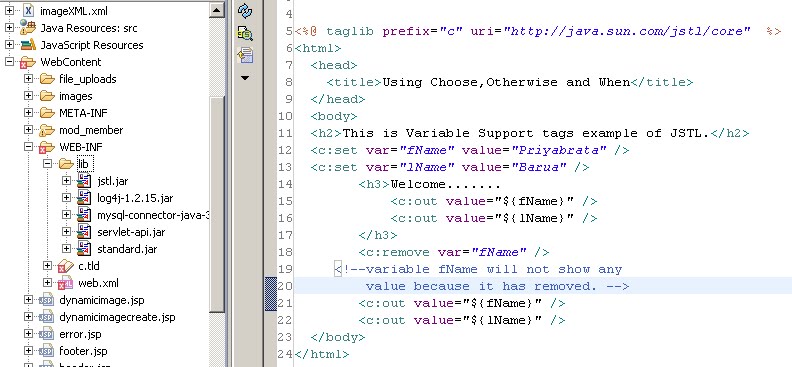The image size is (792, 367).
Task: Click the web.xml file icon
Action: click(65, 283)
